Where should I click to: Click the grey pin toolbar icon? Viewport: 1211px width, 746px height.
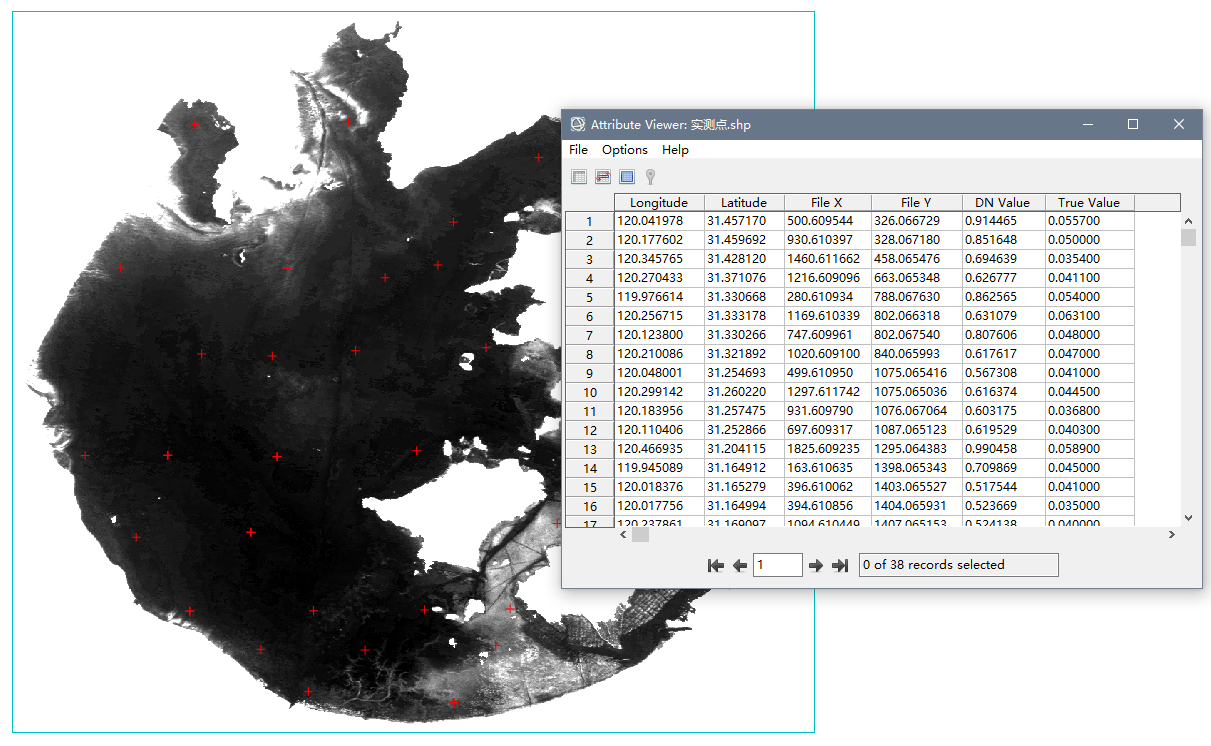(x=650, y=177)
